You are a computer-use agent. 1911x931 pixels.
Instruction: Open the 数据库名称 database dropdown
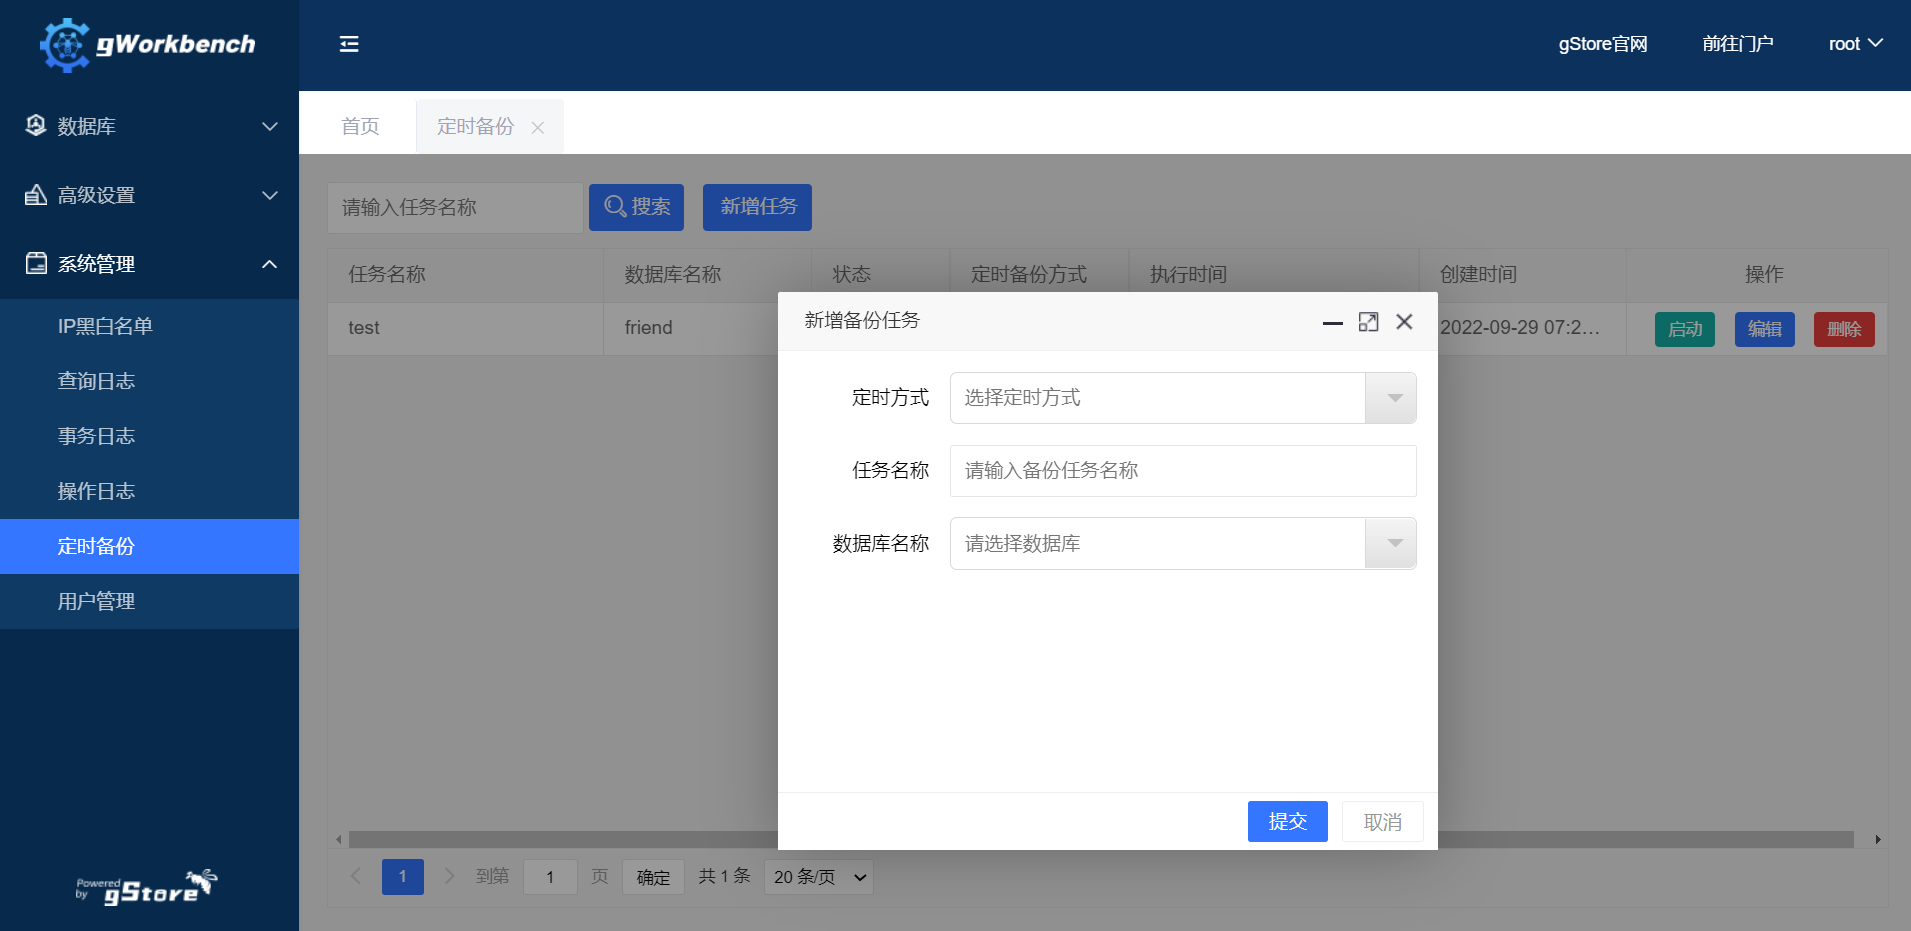[x=1182, y=544]
